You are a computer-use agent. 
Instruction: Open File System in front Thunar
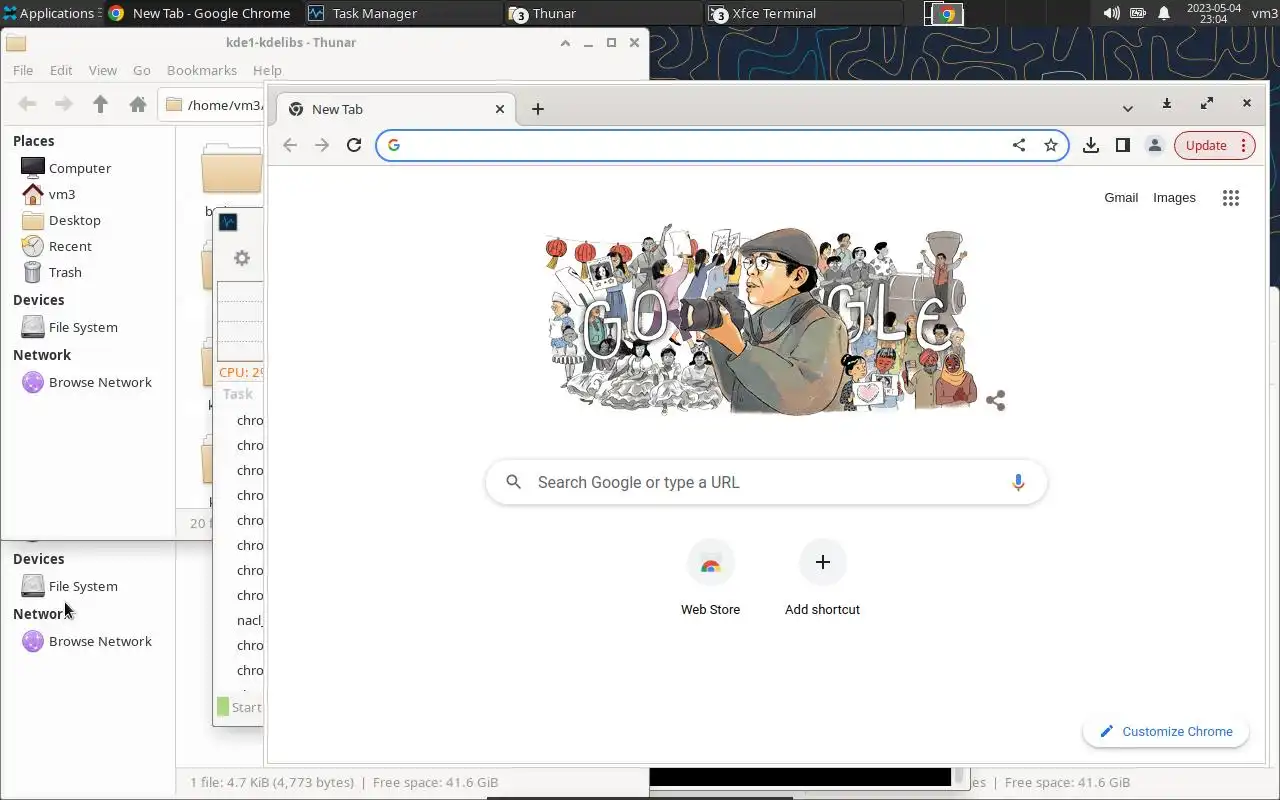coord(83,327)
